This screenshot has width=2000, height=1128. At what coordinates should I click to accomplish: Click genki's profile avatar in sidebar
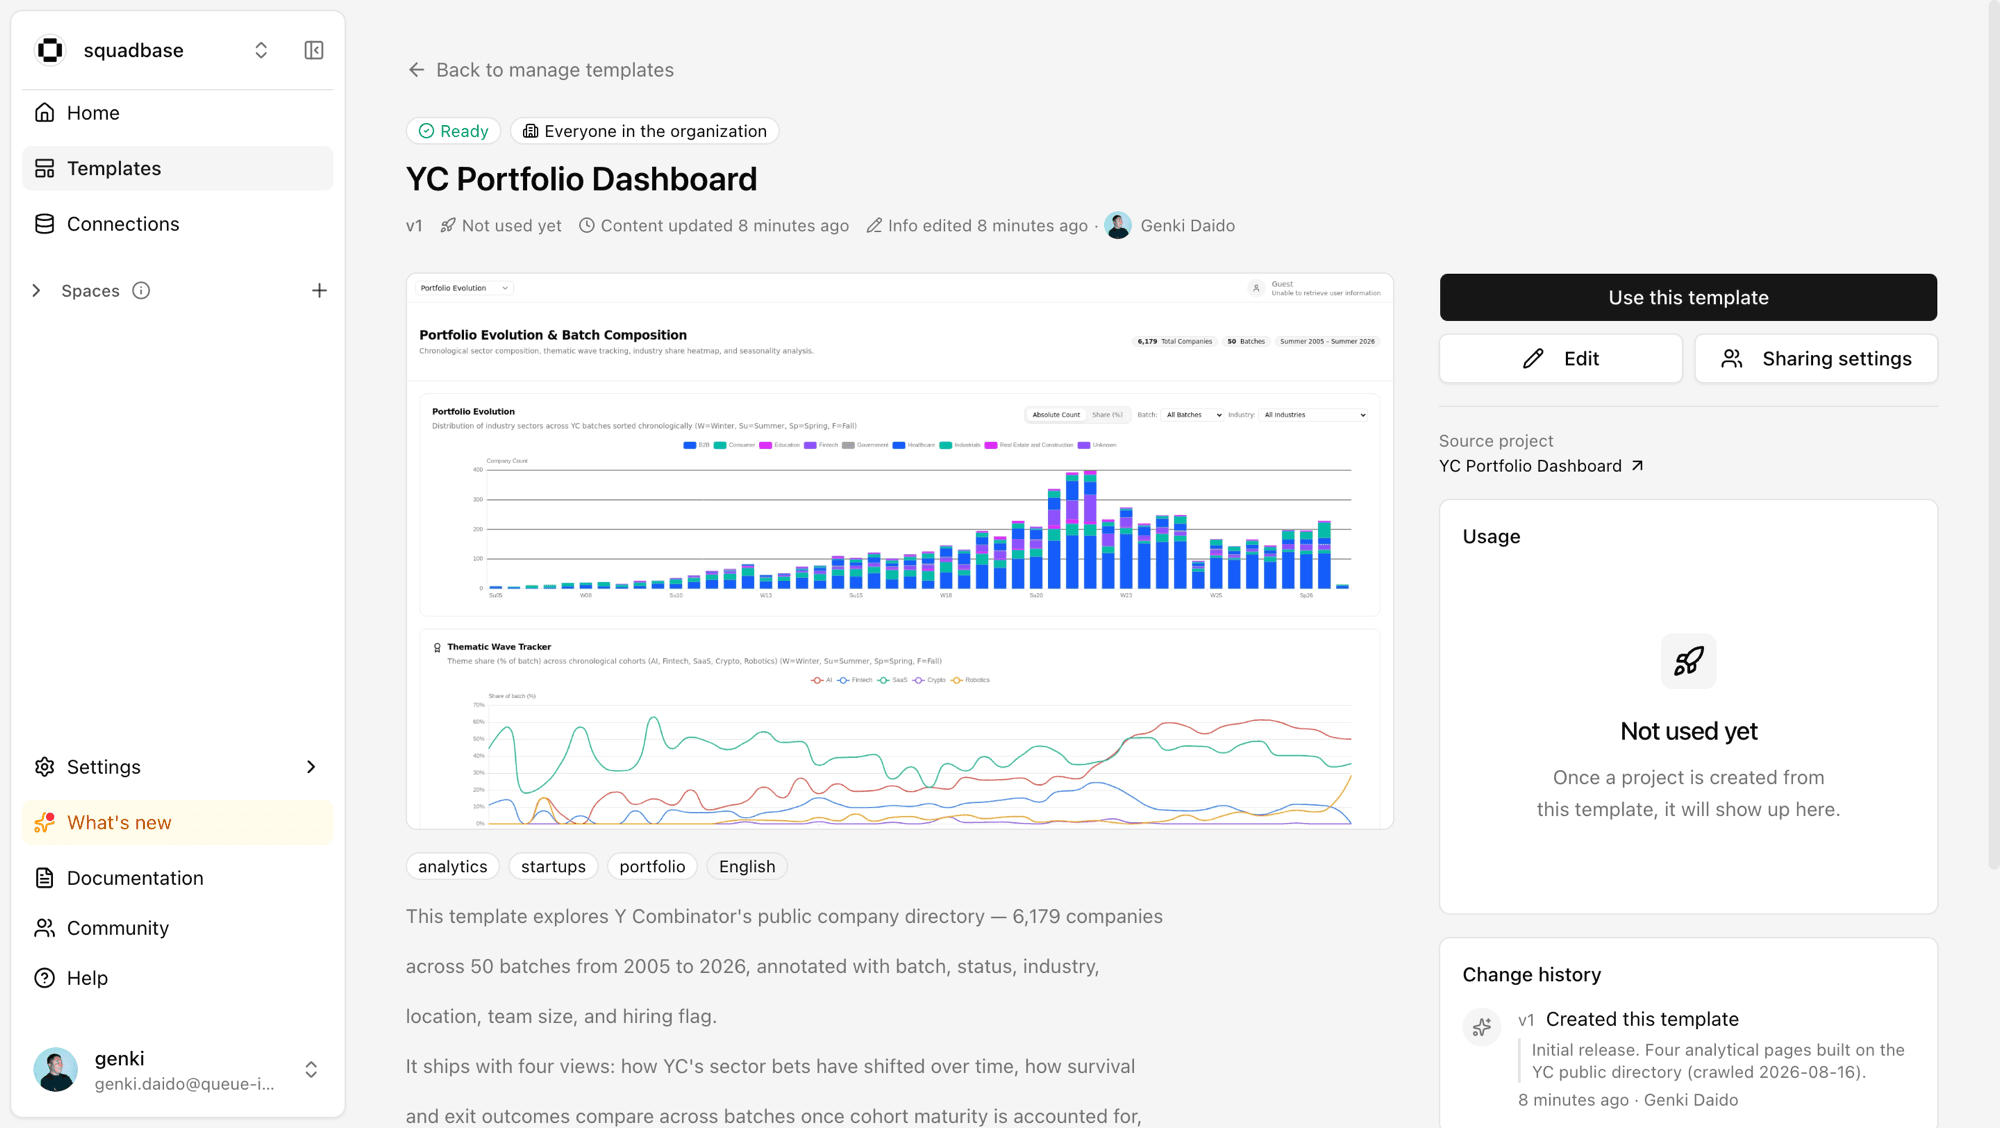pos(56,1070)
